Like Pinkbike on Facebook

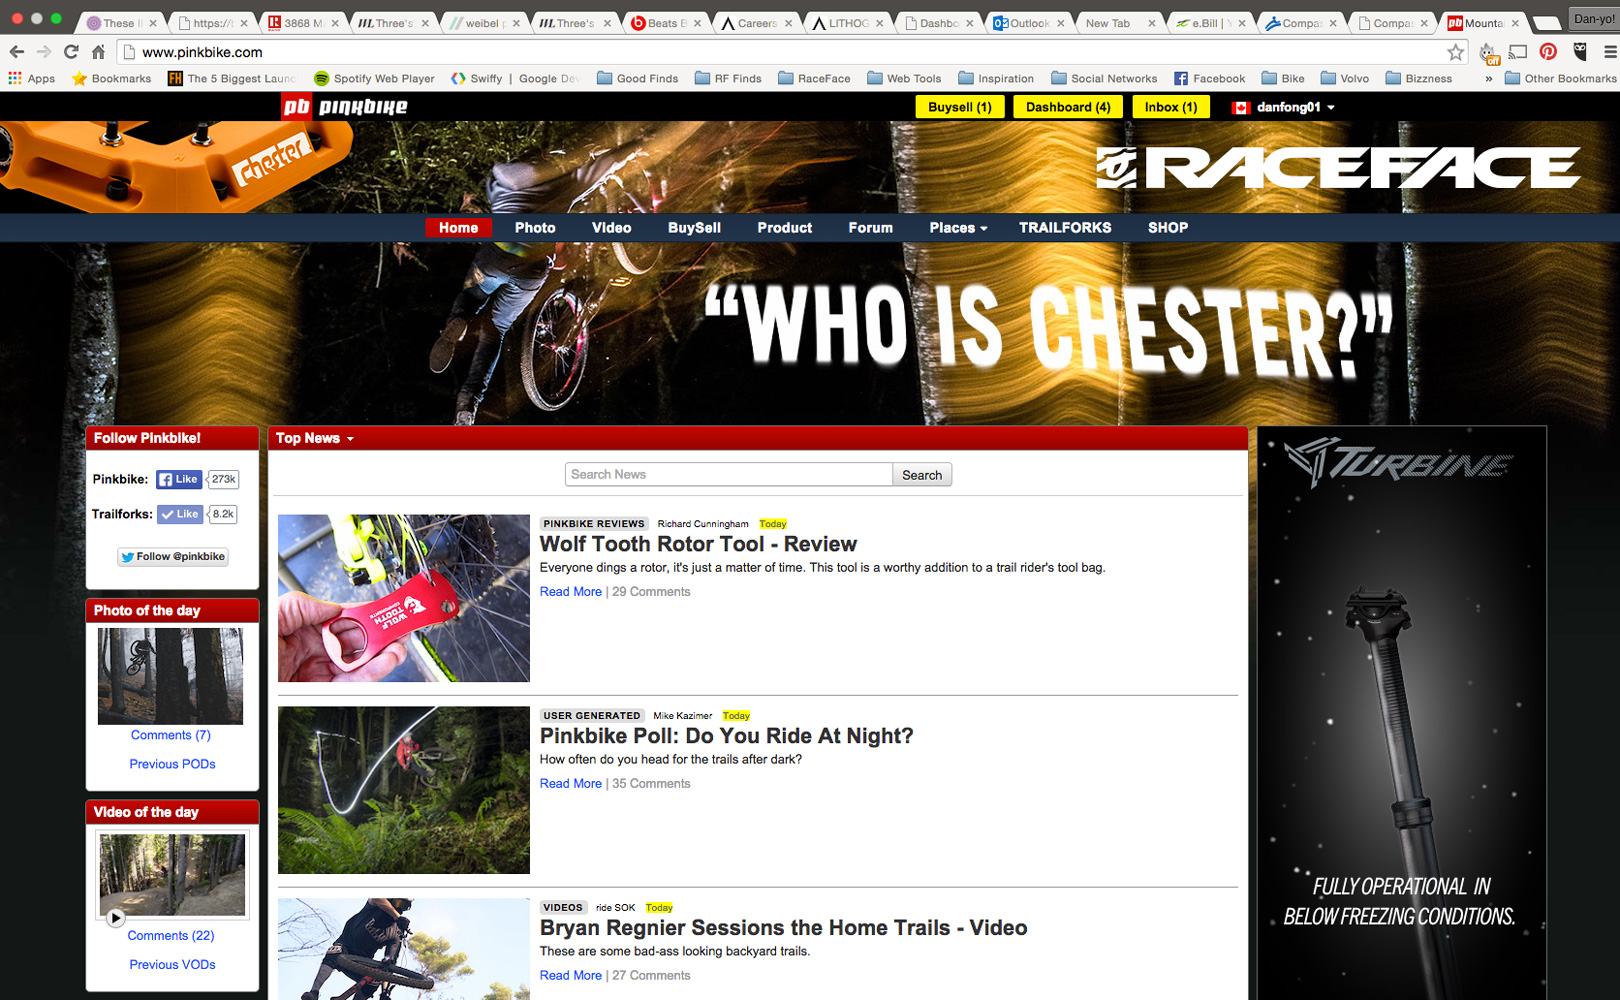point(179,479)
